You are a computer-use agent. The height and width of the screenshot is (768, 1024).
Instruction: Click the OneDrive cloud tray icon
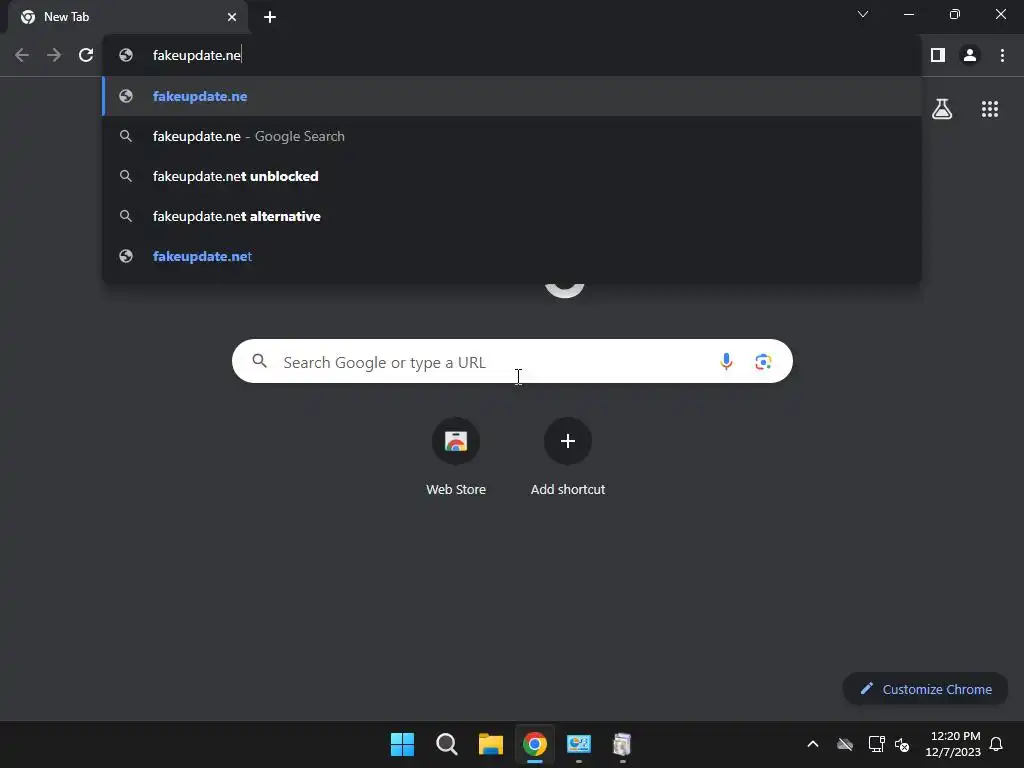[x=845, y=744]
